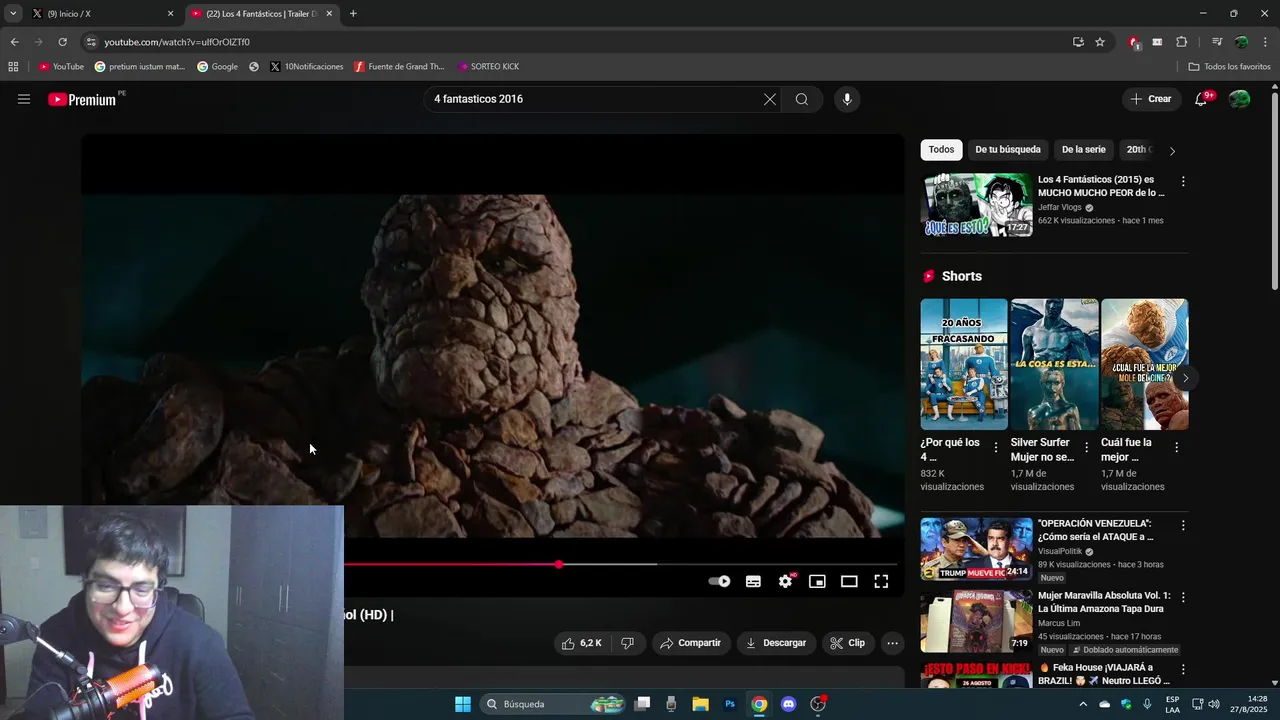Open '20 años fracasando' short thumbnail

pyautogui.click(x=964, y=364)
